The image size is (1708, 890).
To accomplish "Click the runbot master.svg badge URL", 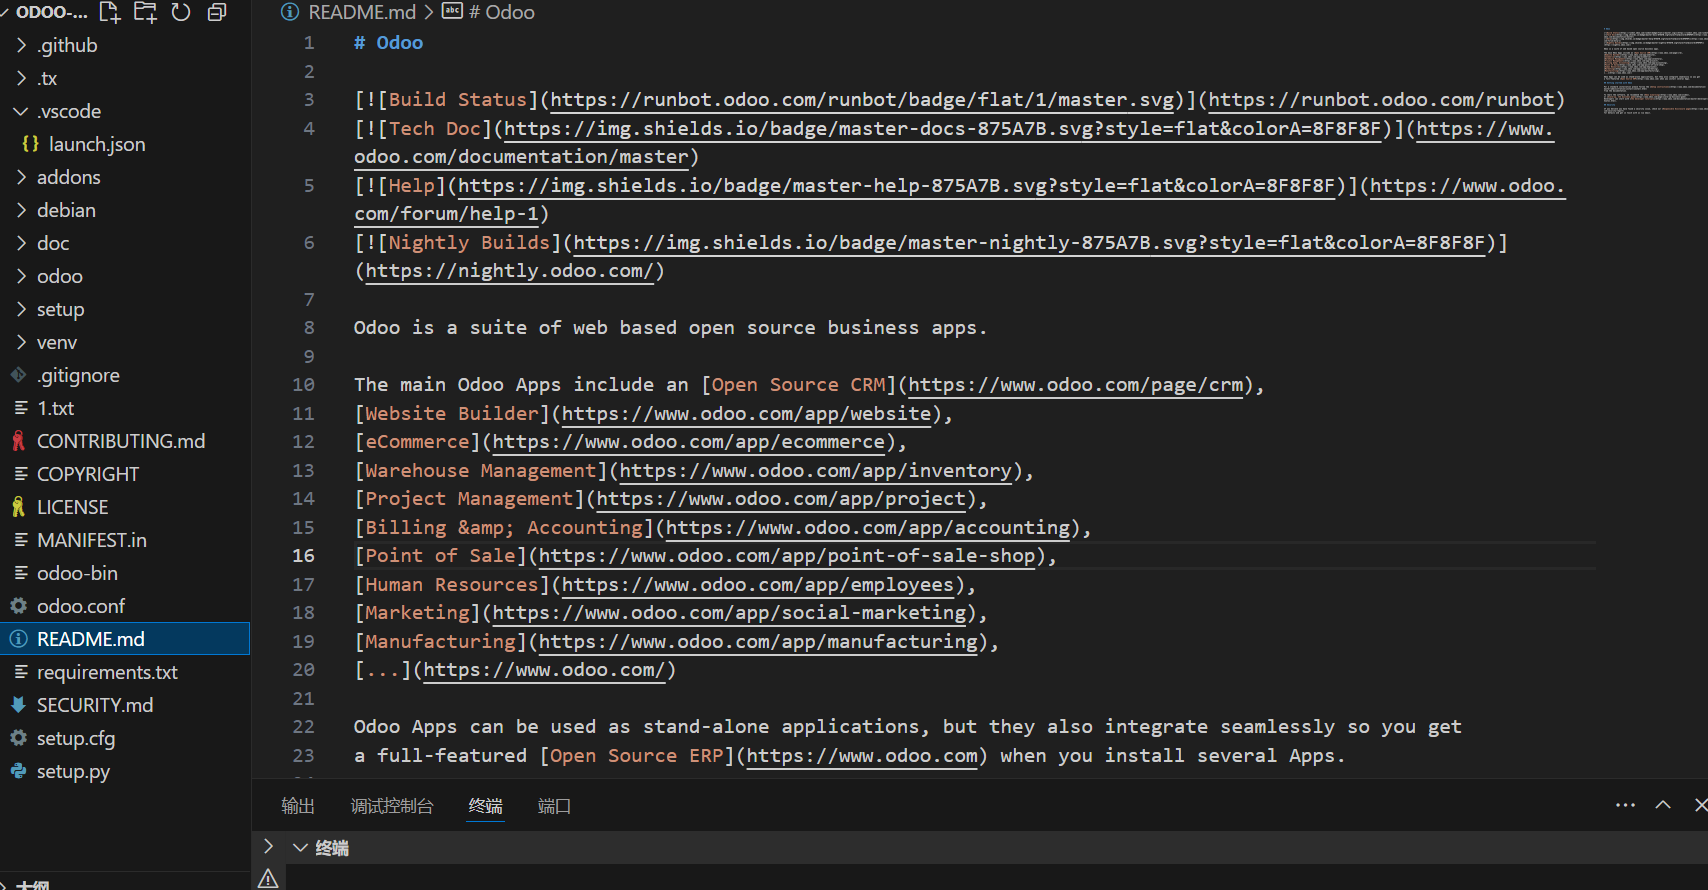I will [x=862, y=100].
